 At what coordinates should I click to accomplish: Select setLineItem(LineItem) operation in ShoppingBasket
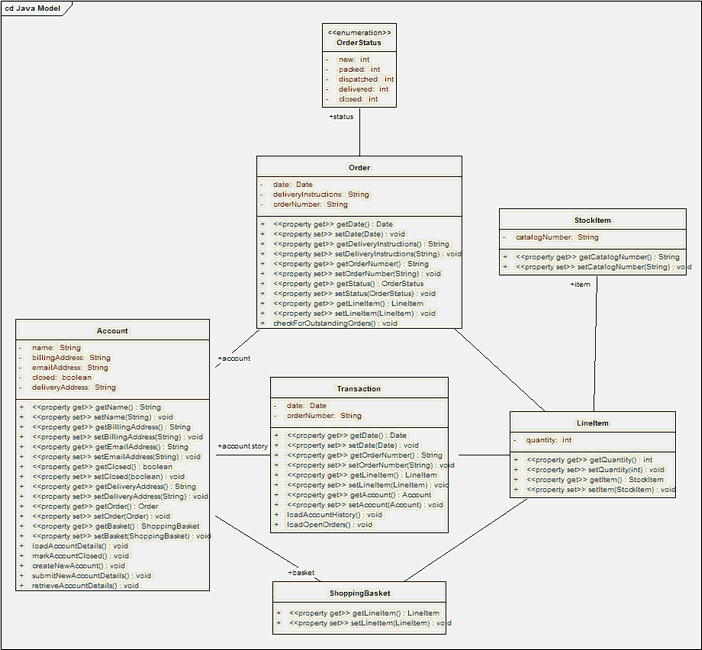[x=370, y=623]
